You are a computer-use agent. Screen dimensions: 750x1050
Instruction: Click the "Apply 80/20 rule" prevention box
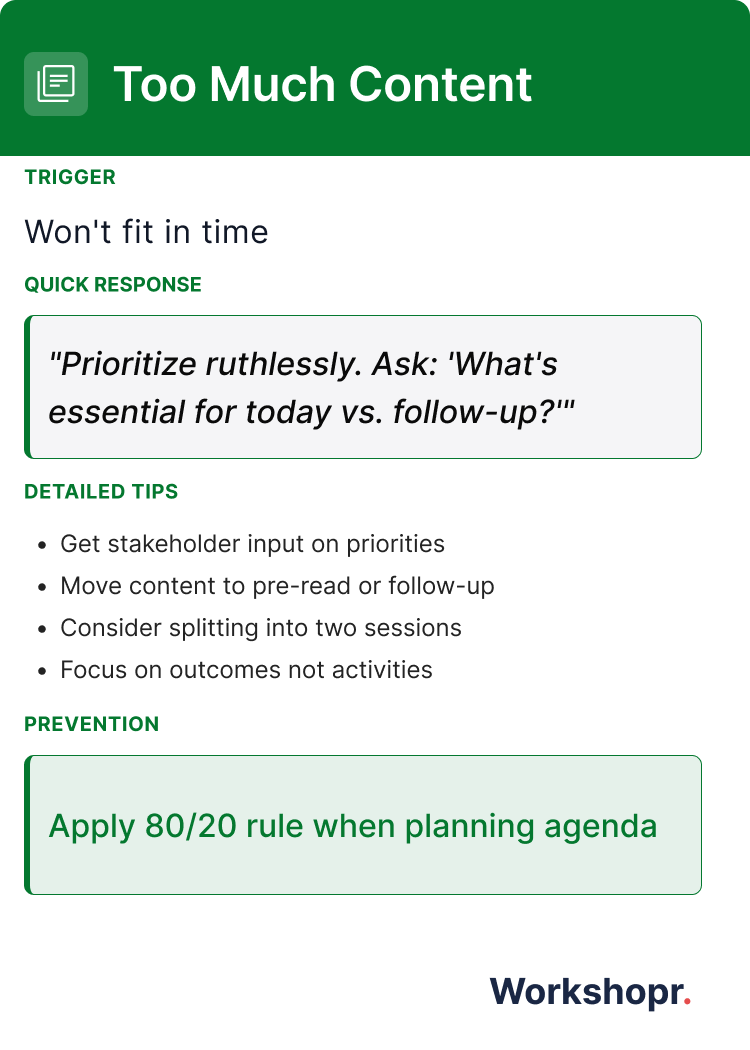365,826
